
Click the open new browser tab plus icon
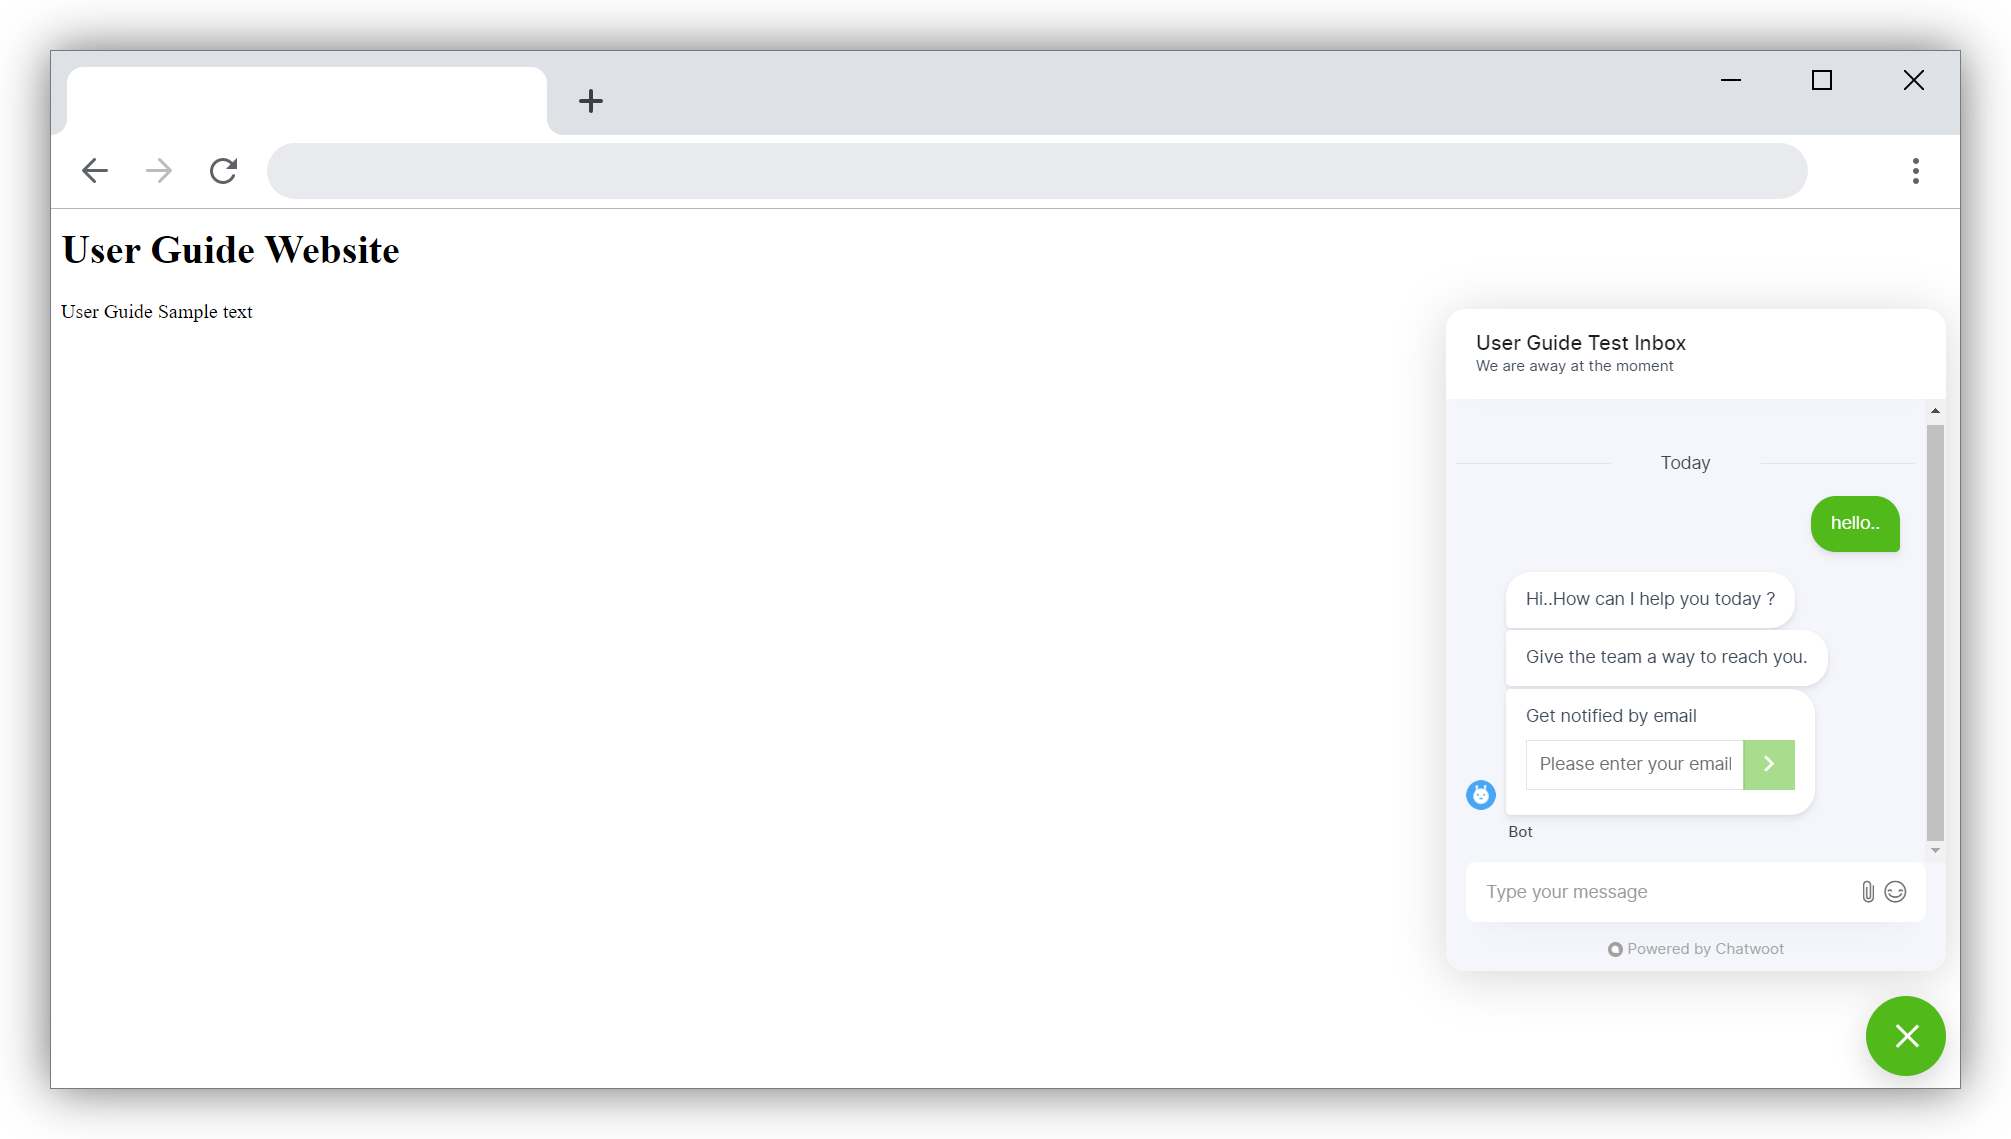tap(590, 99)
